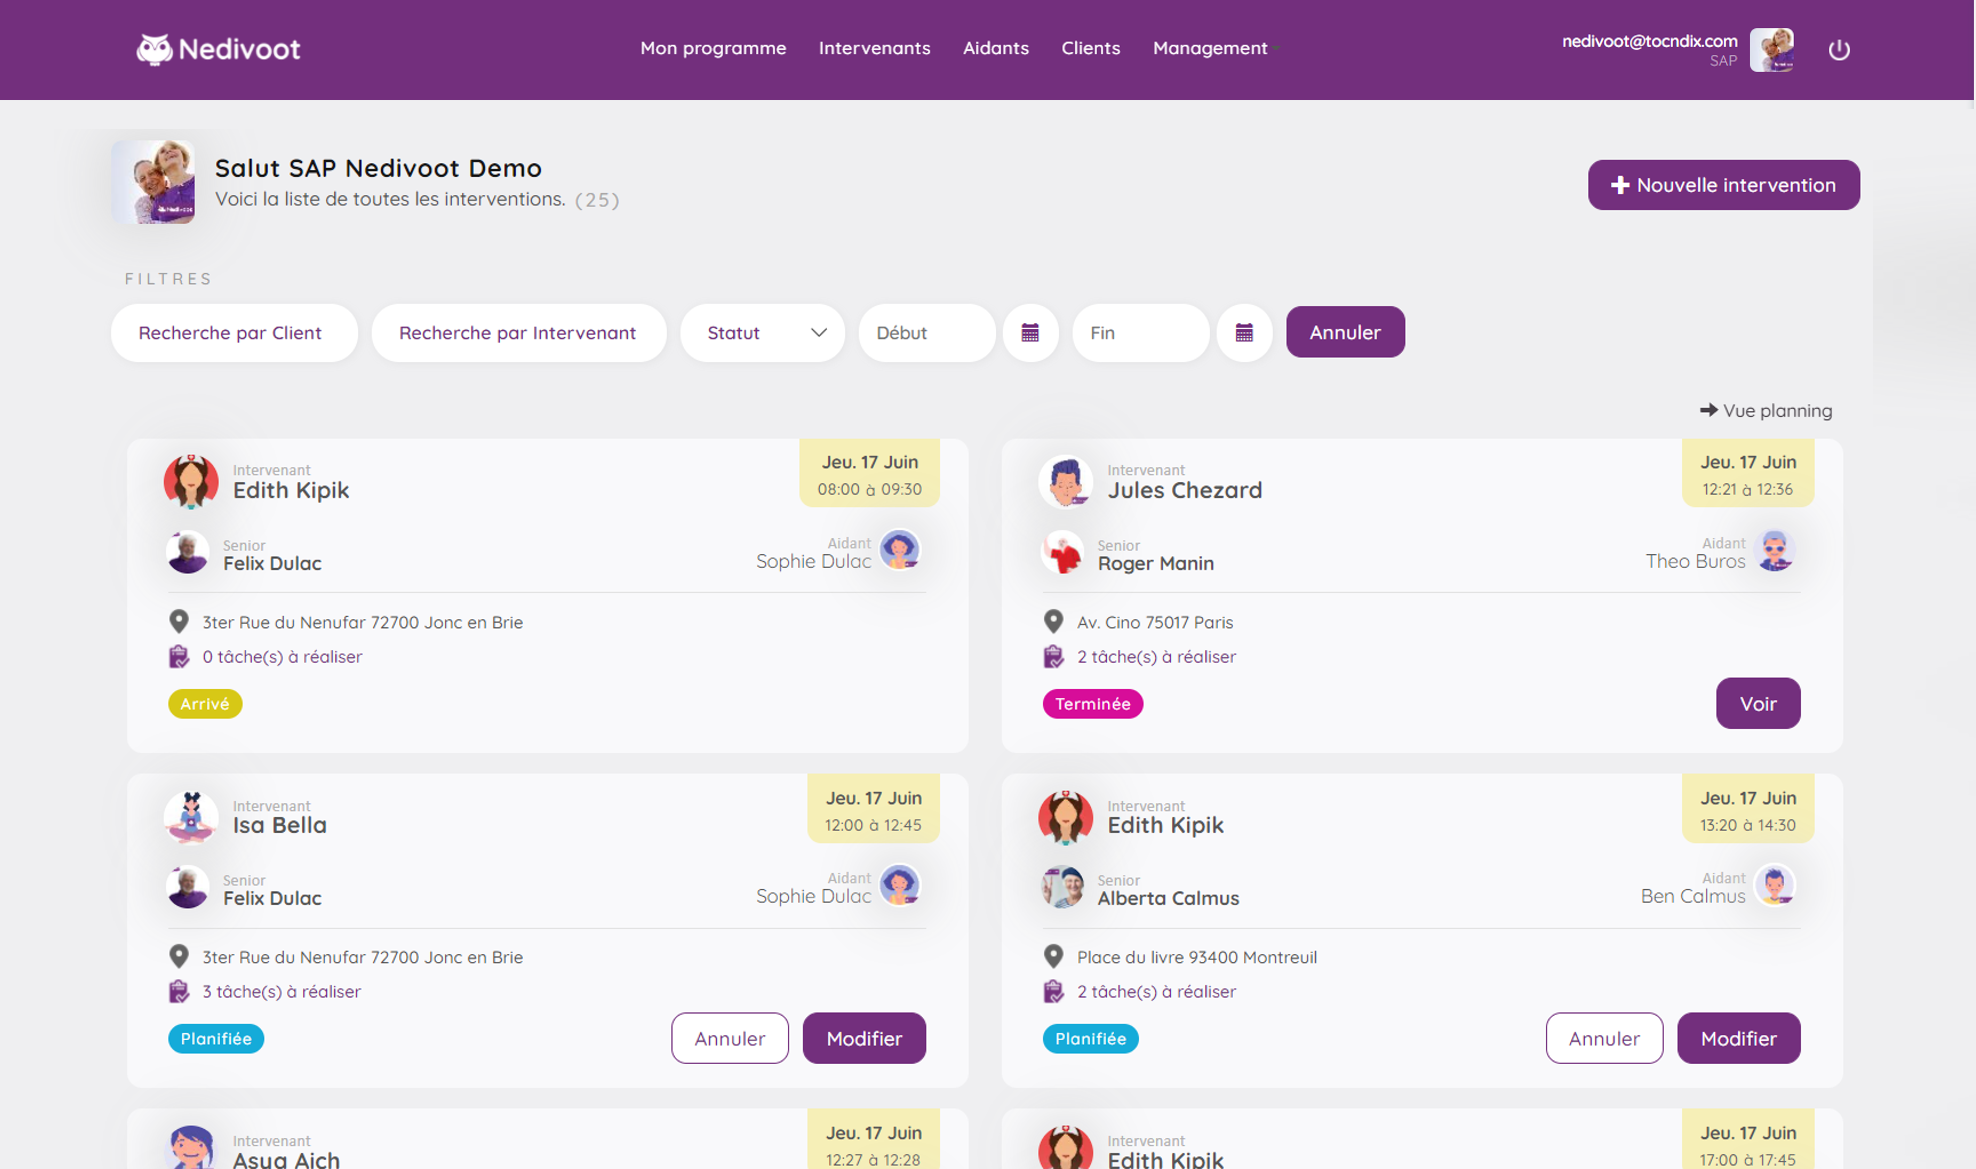Open the Management menu dropdown

1214,48
